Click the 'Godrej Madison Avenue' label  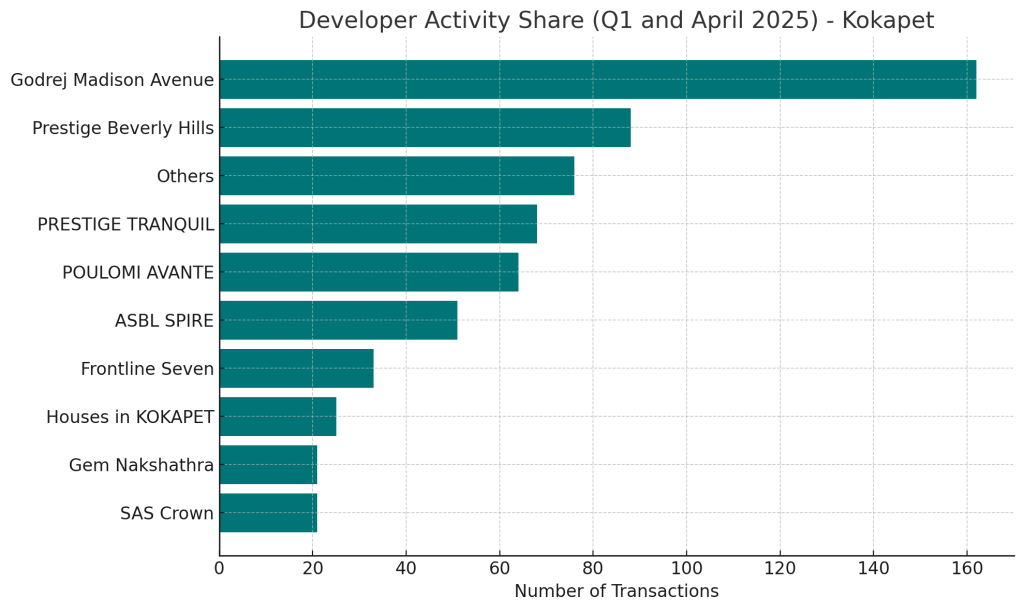coord(112,80)
